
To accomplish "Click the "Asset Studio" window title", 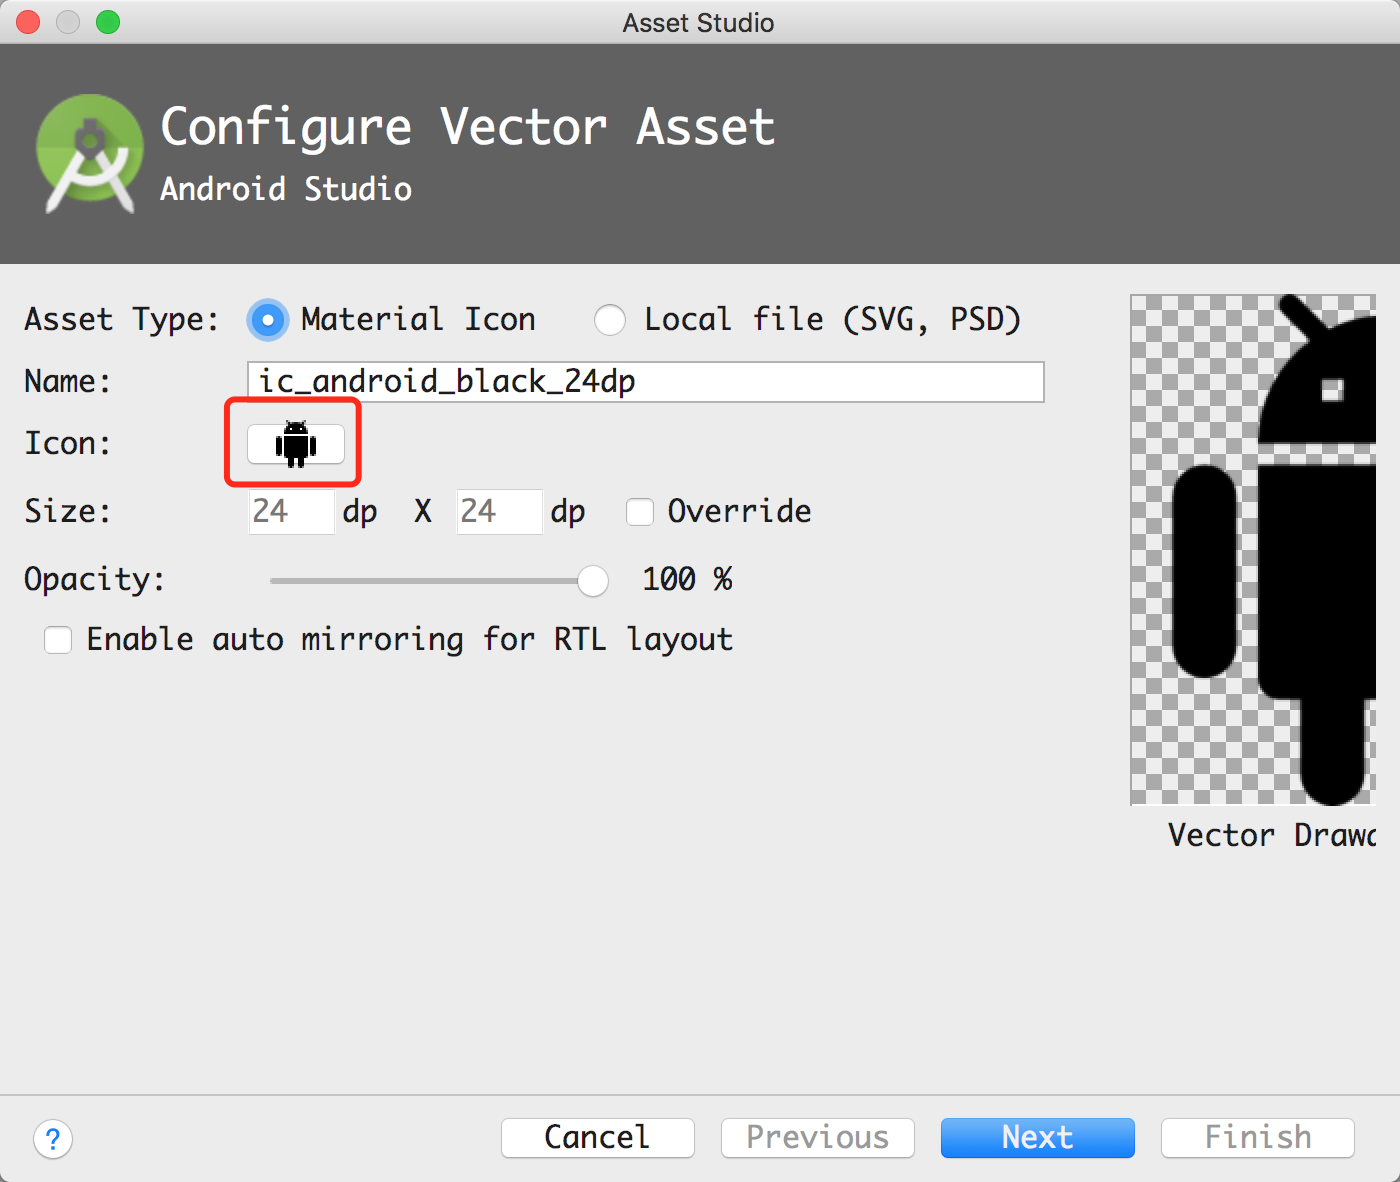I will point(699,22).
